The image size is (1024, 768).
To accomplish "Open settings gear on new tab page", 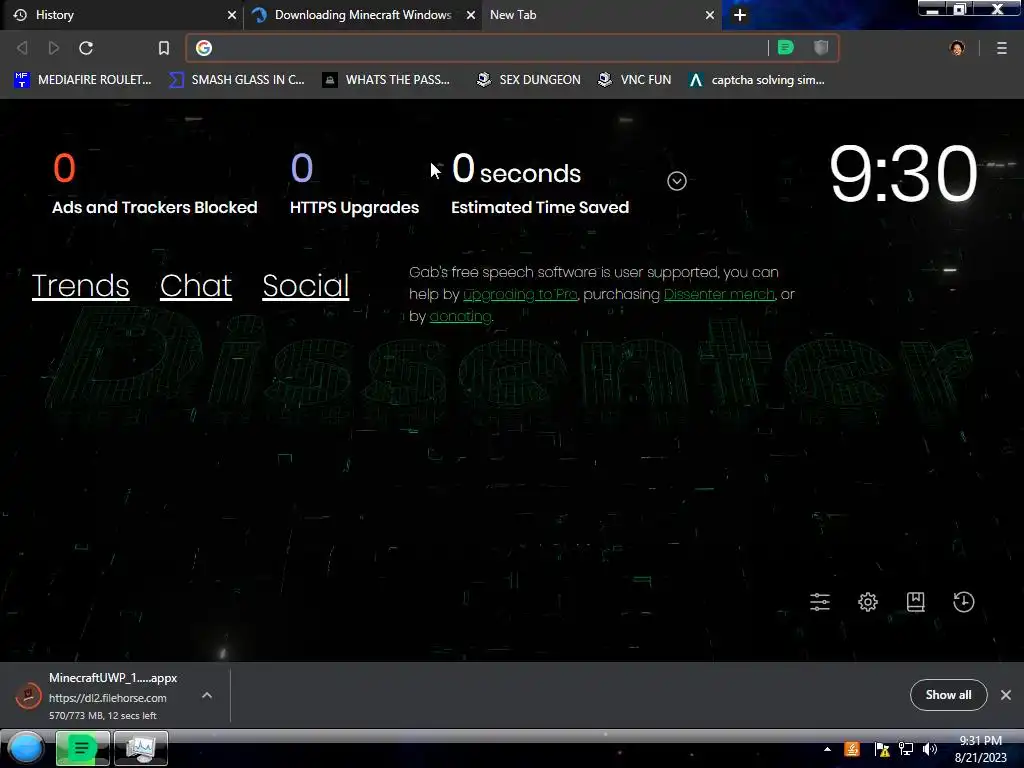I will coord(868,601).
